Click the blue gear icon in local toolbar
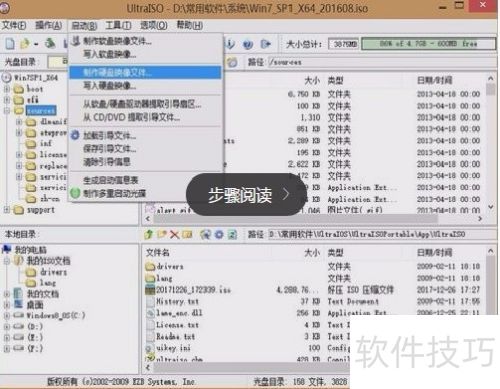Viewport: 500px width, 389px height. (219, 235)
